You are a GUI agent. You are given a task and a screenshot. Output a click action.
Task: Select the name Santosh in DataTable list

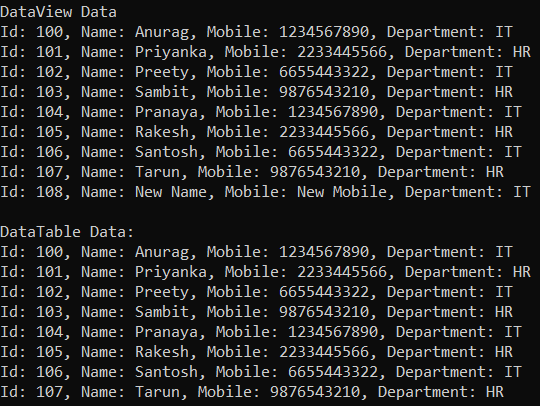[x=166, y=372]
